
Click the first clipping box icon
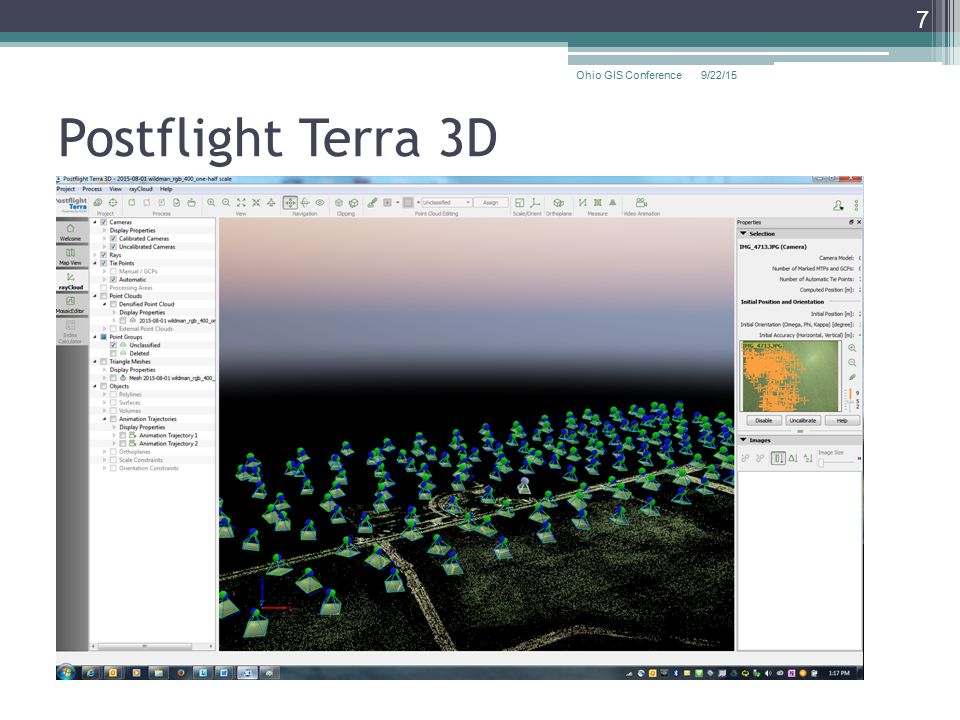click(x=339, y=203)
